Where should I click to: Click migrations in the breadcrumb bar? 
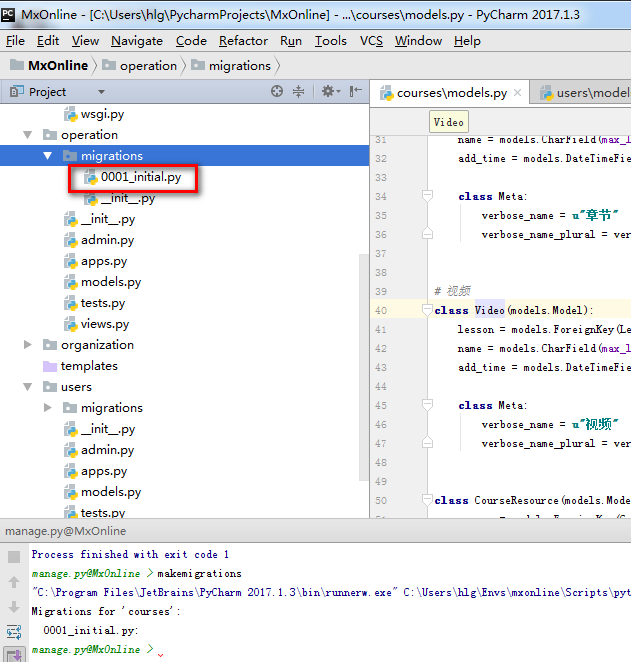pos(231,66)
